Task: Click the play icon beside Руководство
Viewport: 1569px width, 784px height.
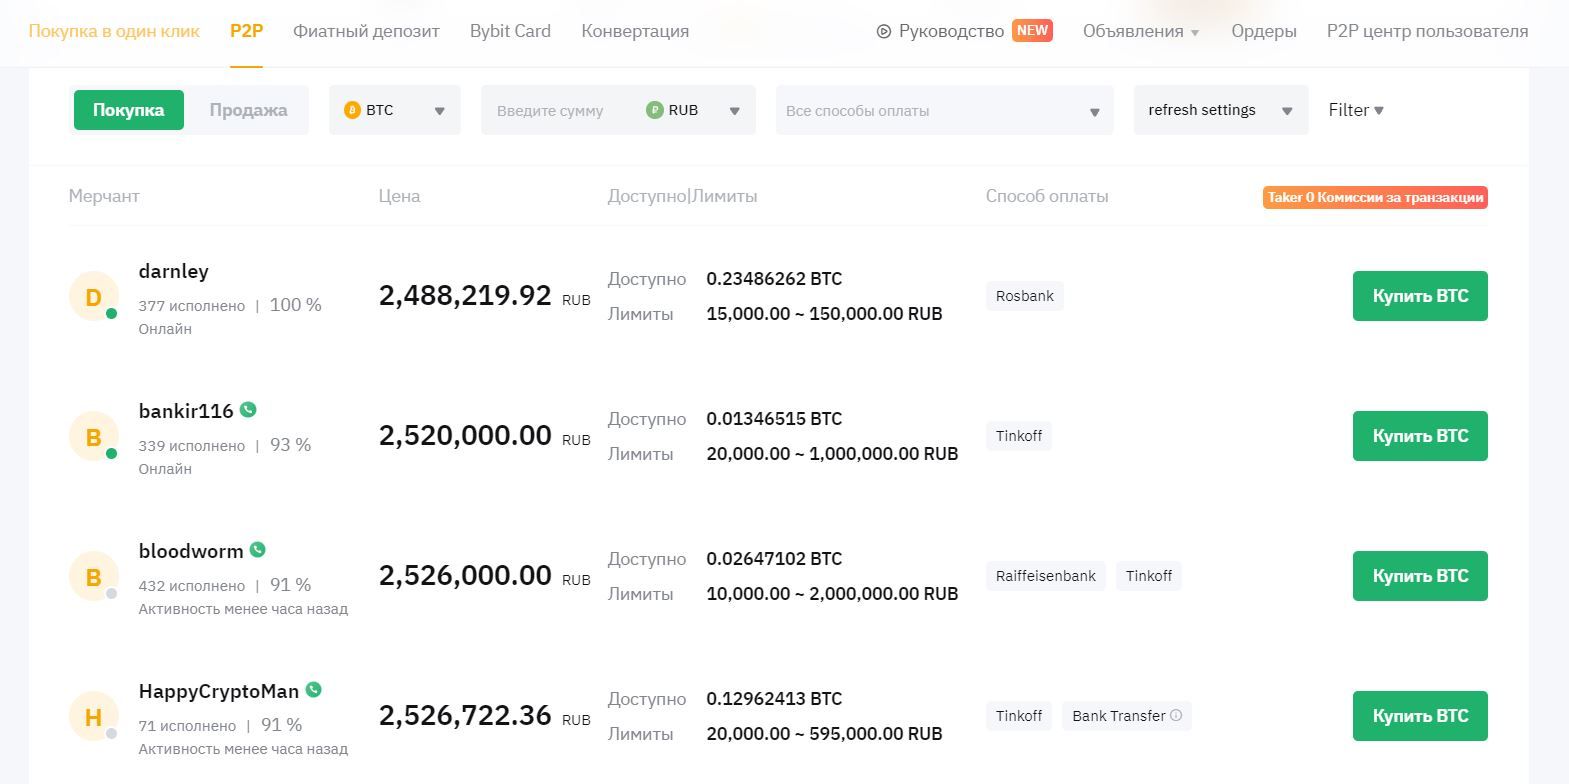Action: coord(883,31)
